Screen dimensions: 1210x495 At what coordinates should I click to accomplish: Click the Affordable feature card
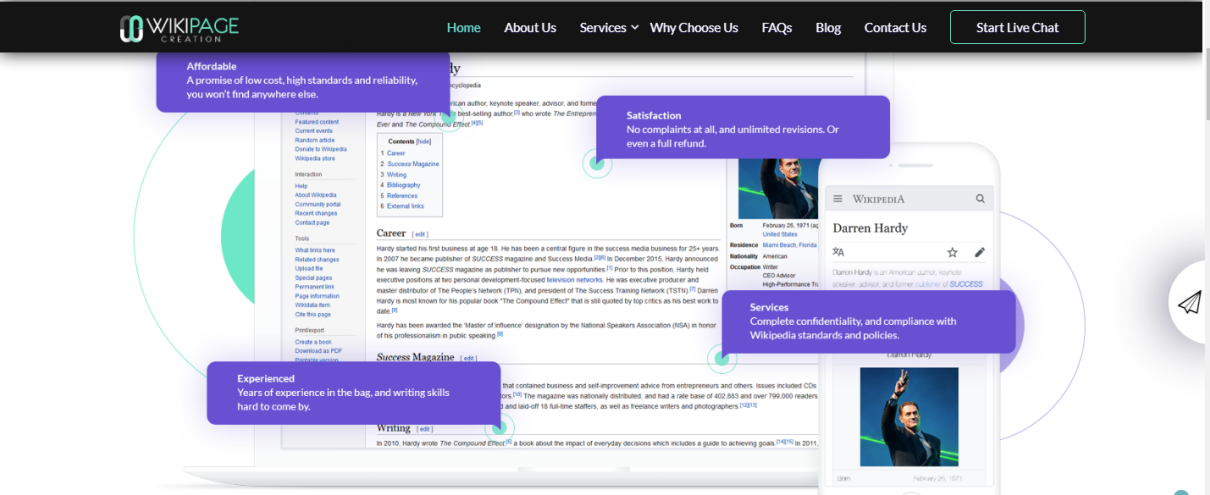[302, 81]
